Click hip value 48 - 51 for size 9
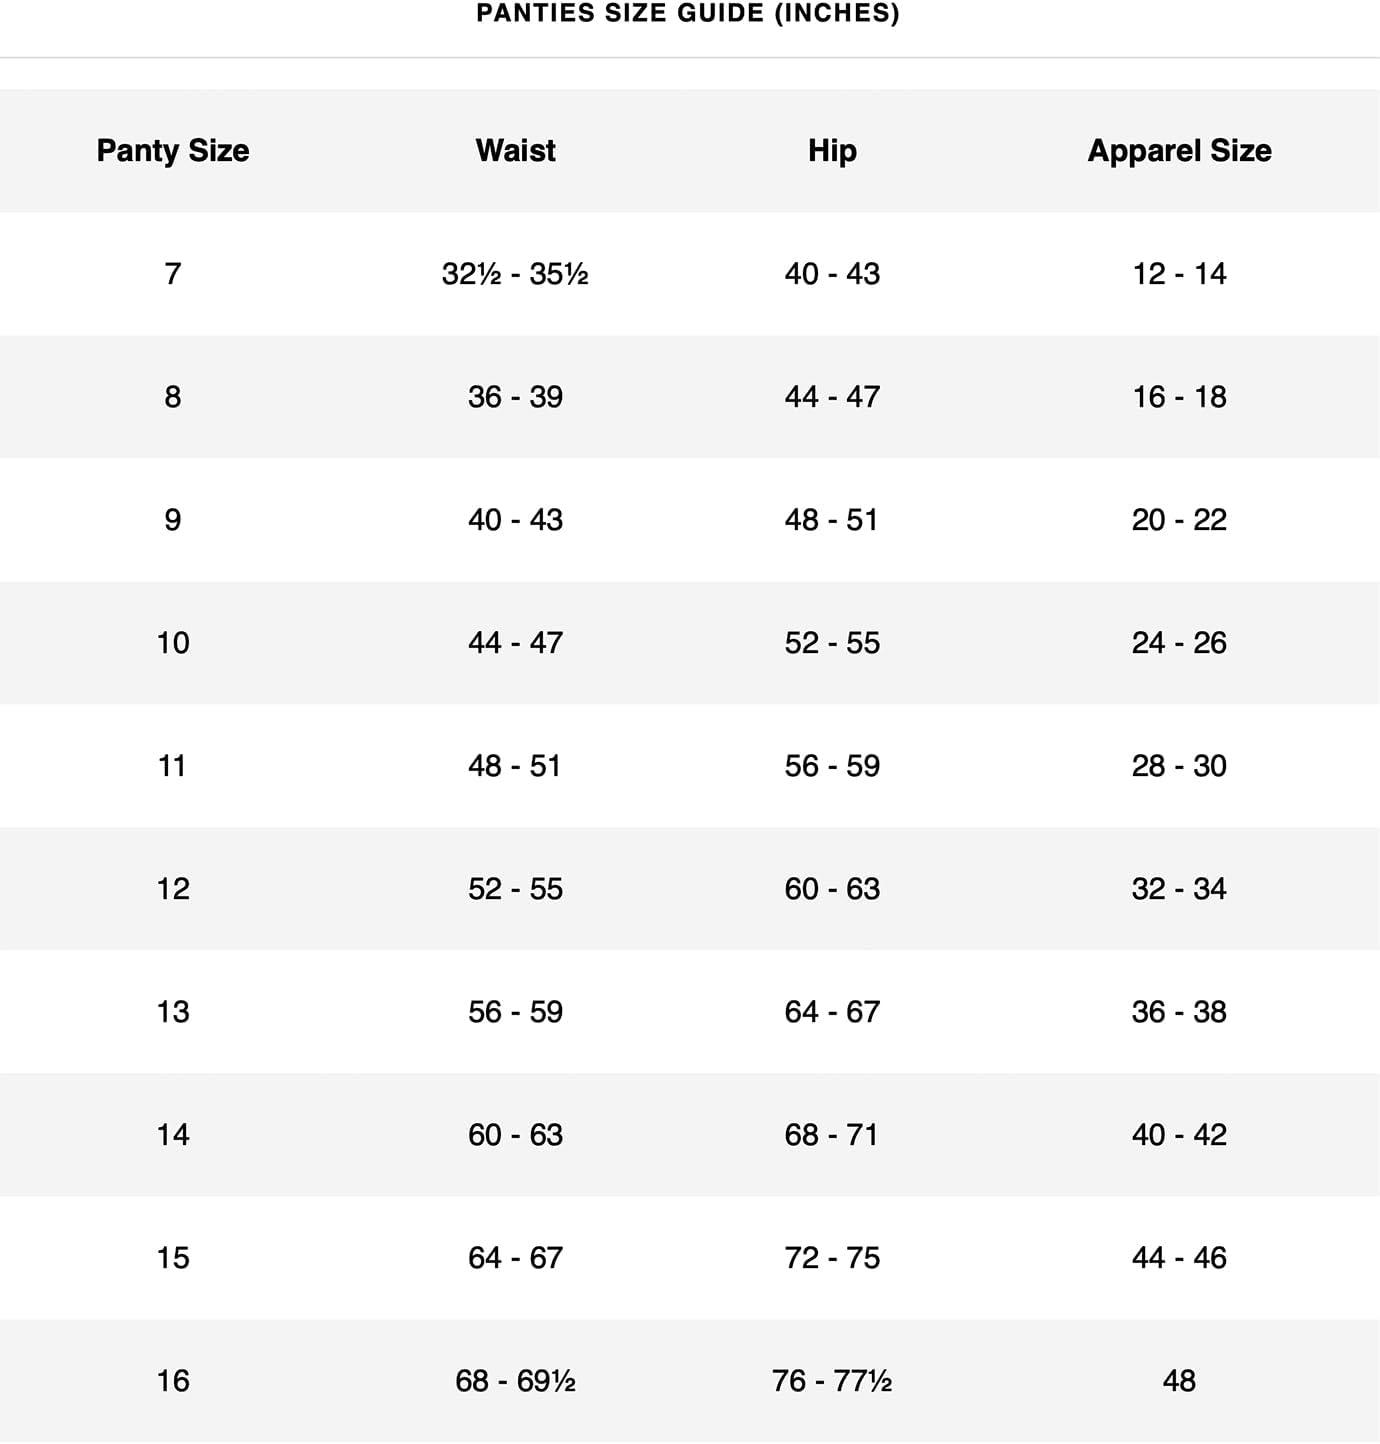This screenshot has width=1380, height=1444. pyautogui.click(x=832, y=520)
